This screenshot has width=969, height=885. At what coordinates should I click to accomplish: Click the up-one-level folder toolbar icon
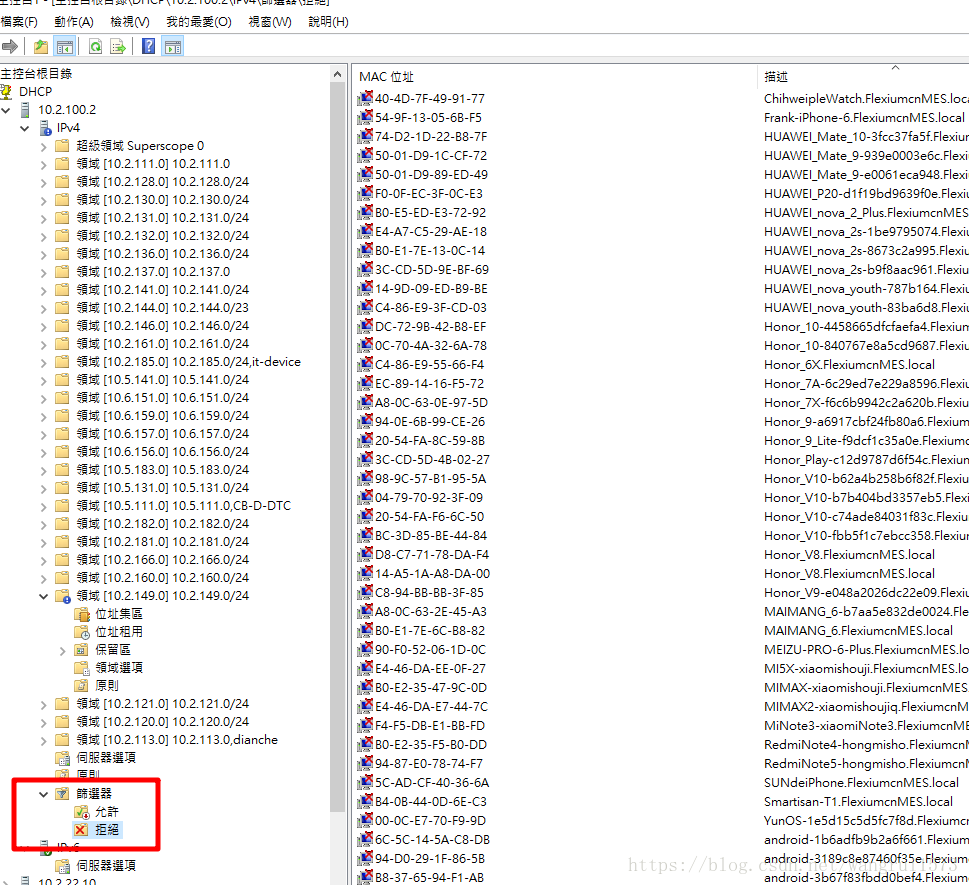pyautogui.click(x=41, y=46)
